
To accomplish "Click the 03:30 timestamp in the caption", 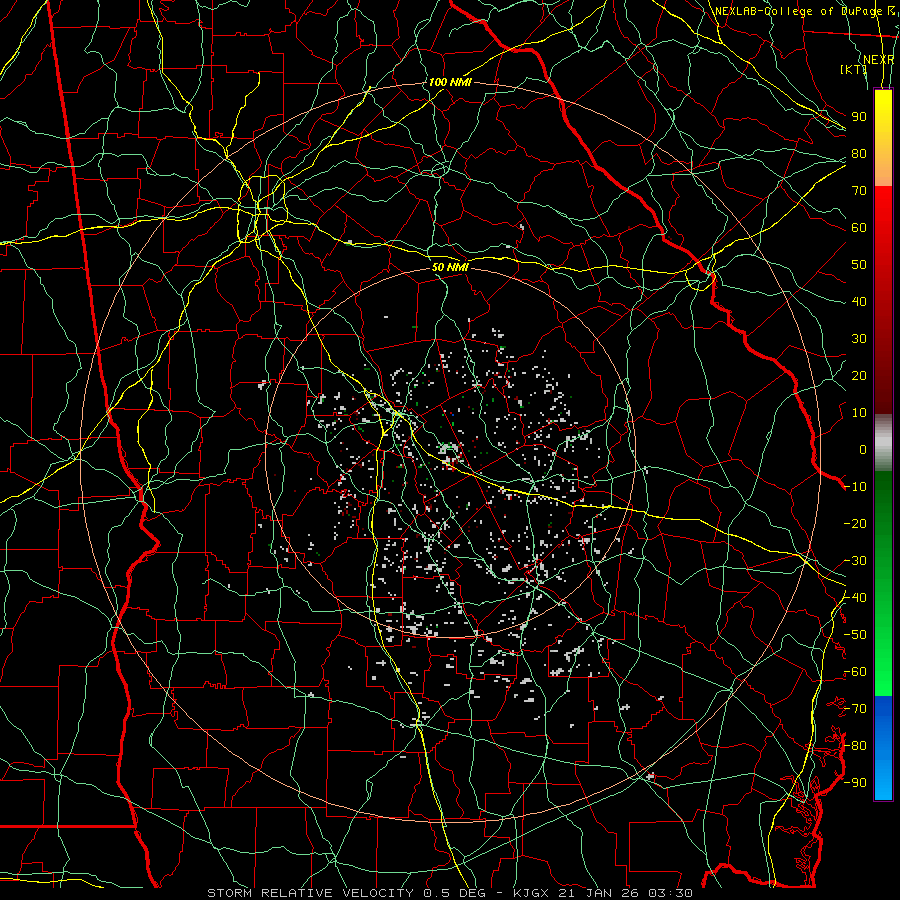I will [670, 893].
